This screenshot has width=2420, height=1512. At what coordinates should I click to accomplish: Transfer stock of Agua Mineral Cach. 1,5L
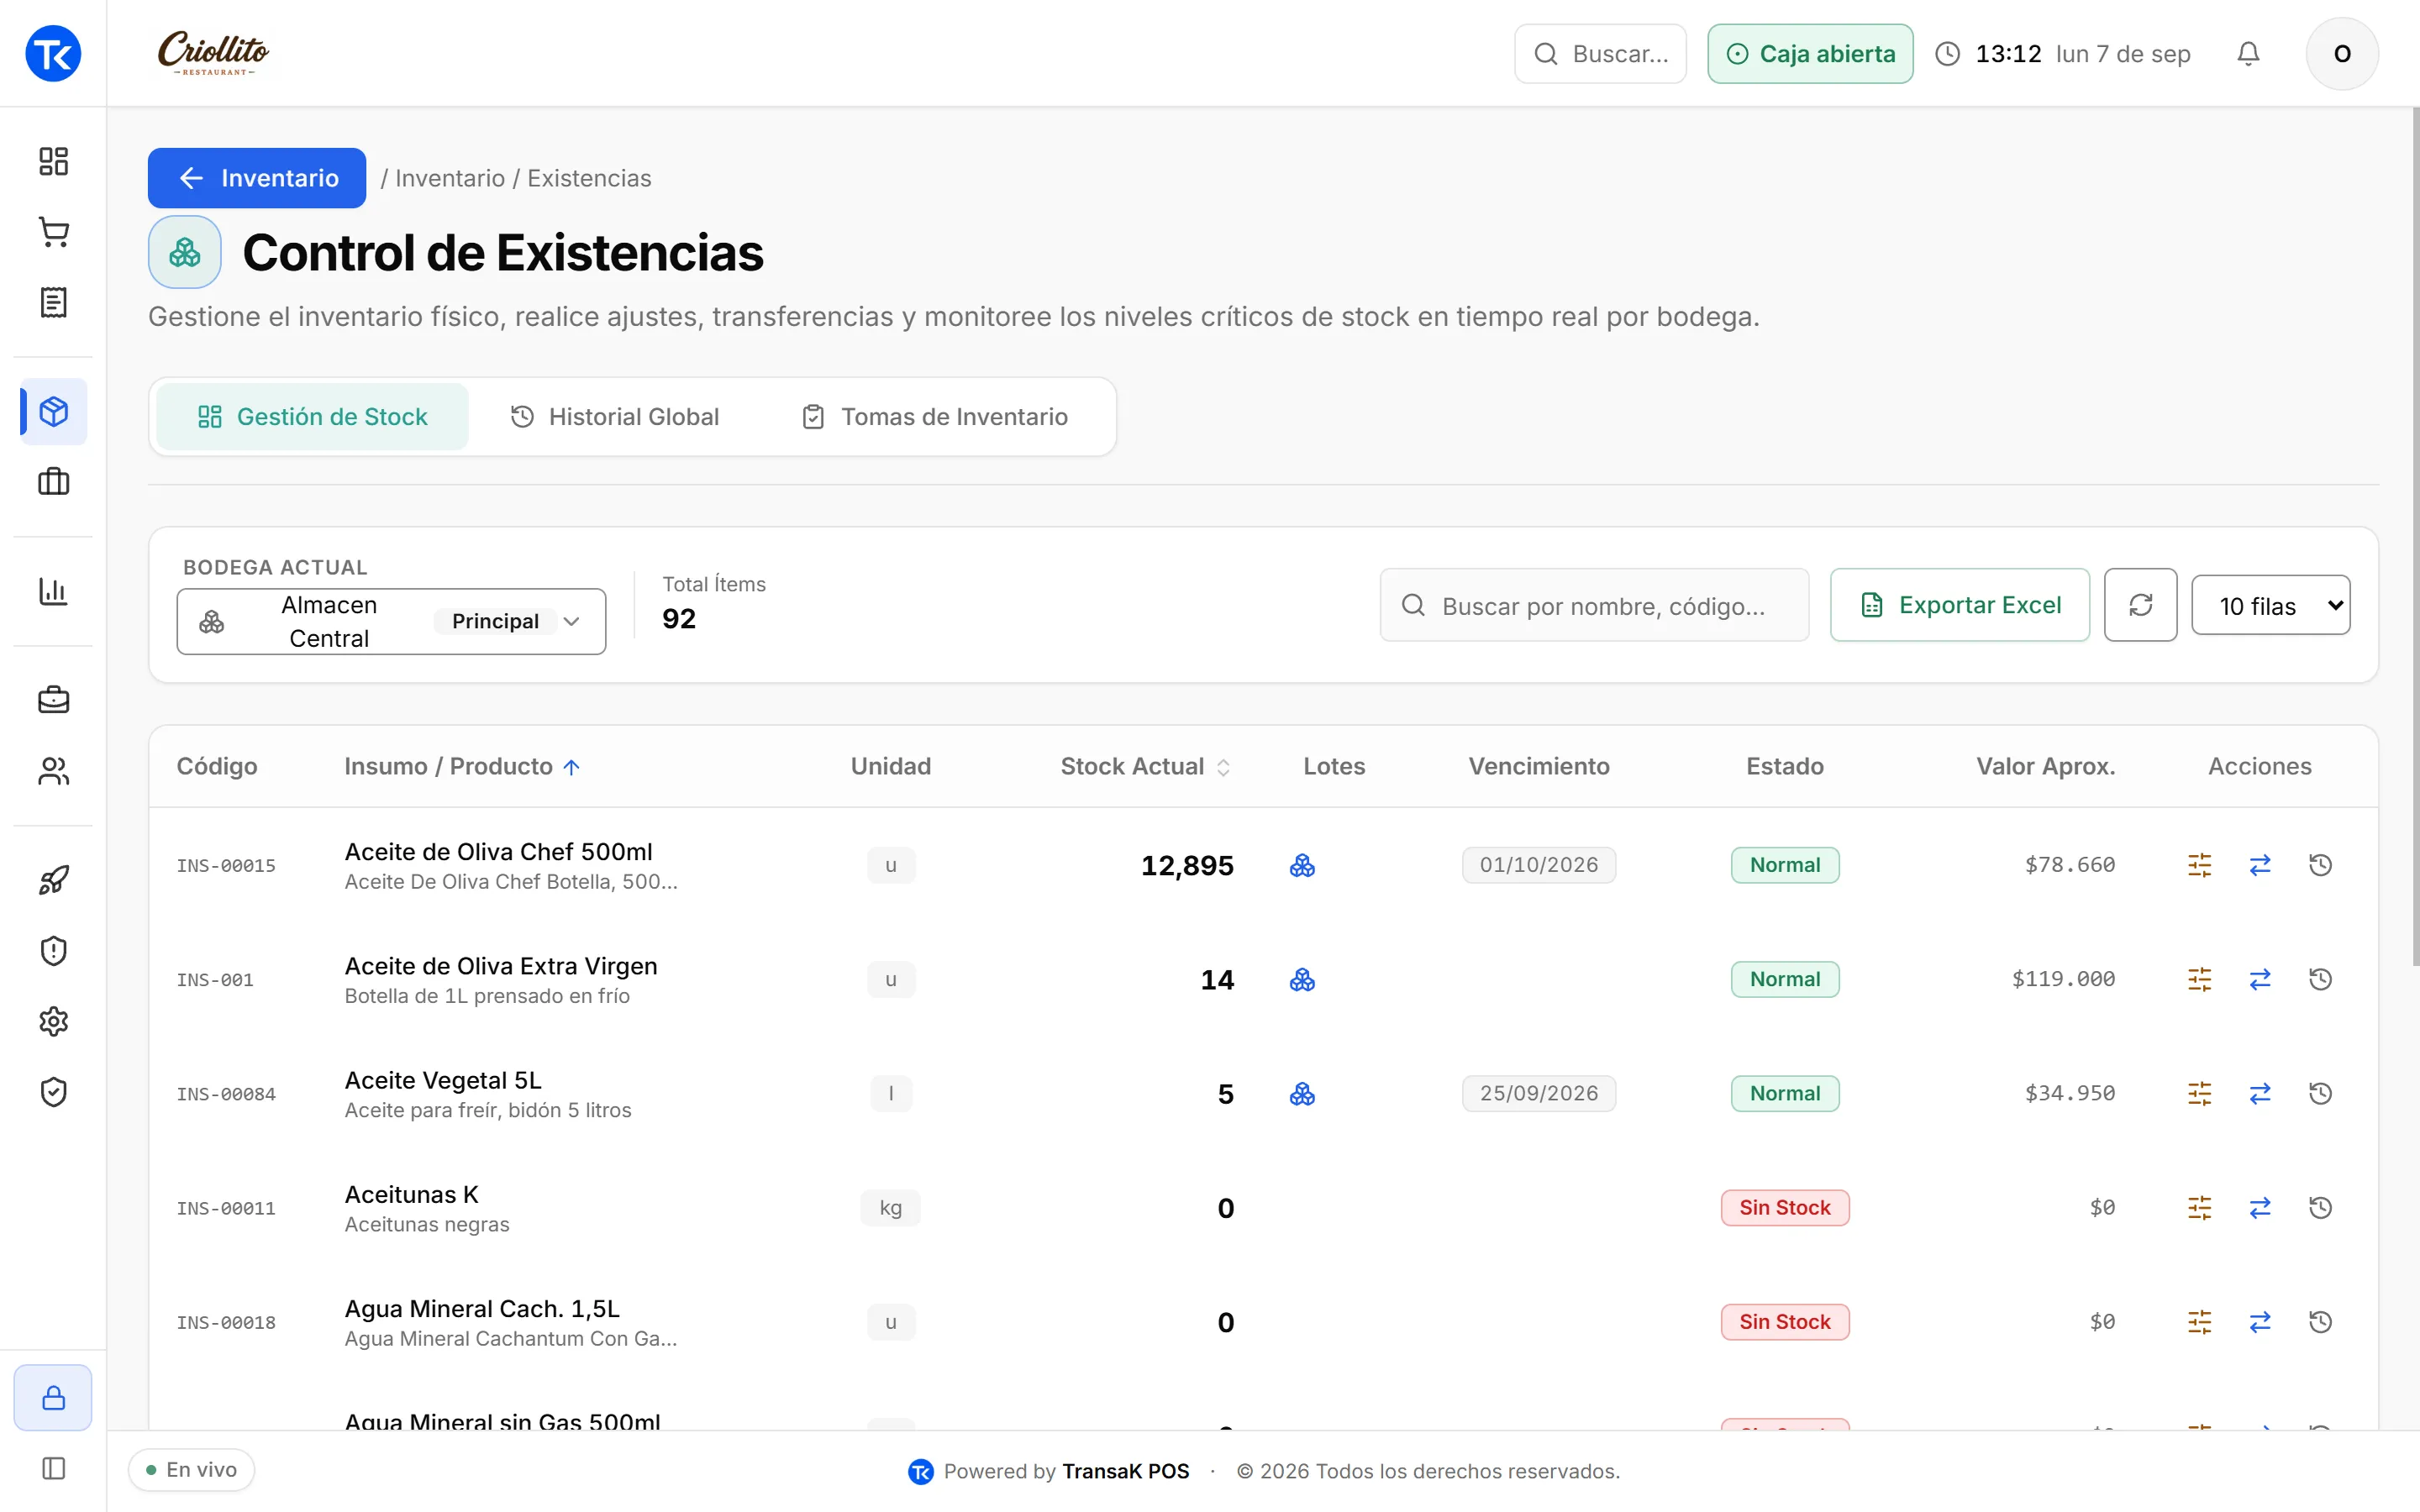(2260, 1322)
